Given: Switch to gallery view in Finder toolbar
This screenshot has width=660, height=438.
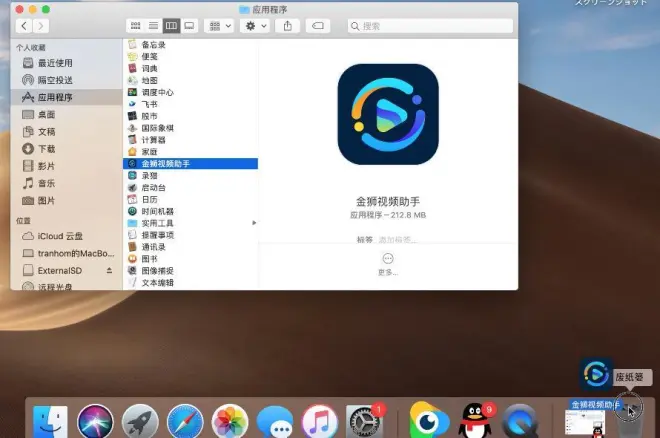Looking at the screenshot, I should click(x=189, y=26).
